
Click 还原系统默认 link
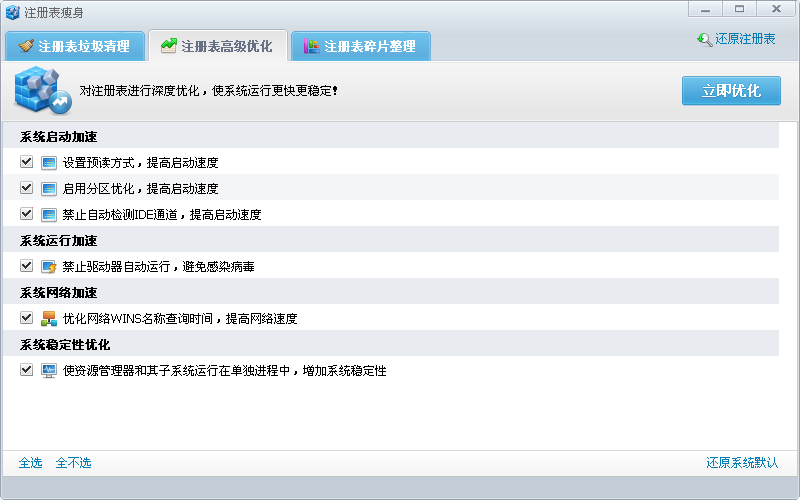point(742,463)
